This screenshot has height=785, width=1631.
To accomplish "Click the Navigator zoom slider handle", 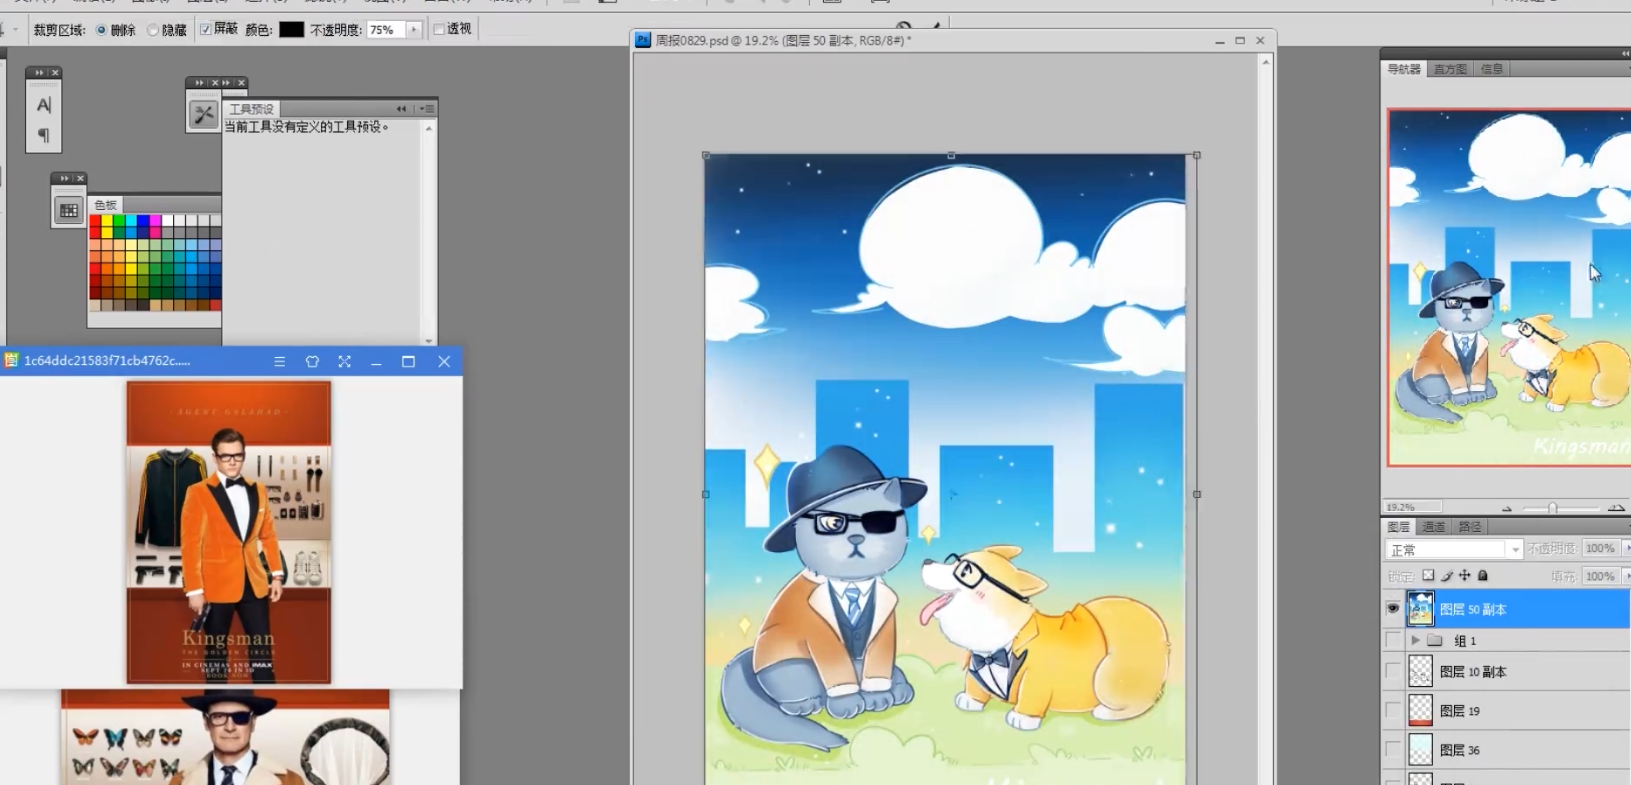I will [x=1553, y=508].
